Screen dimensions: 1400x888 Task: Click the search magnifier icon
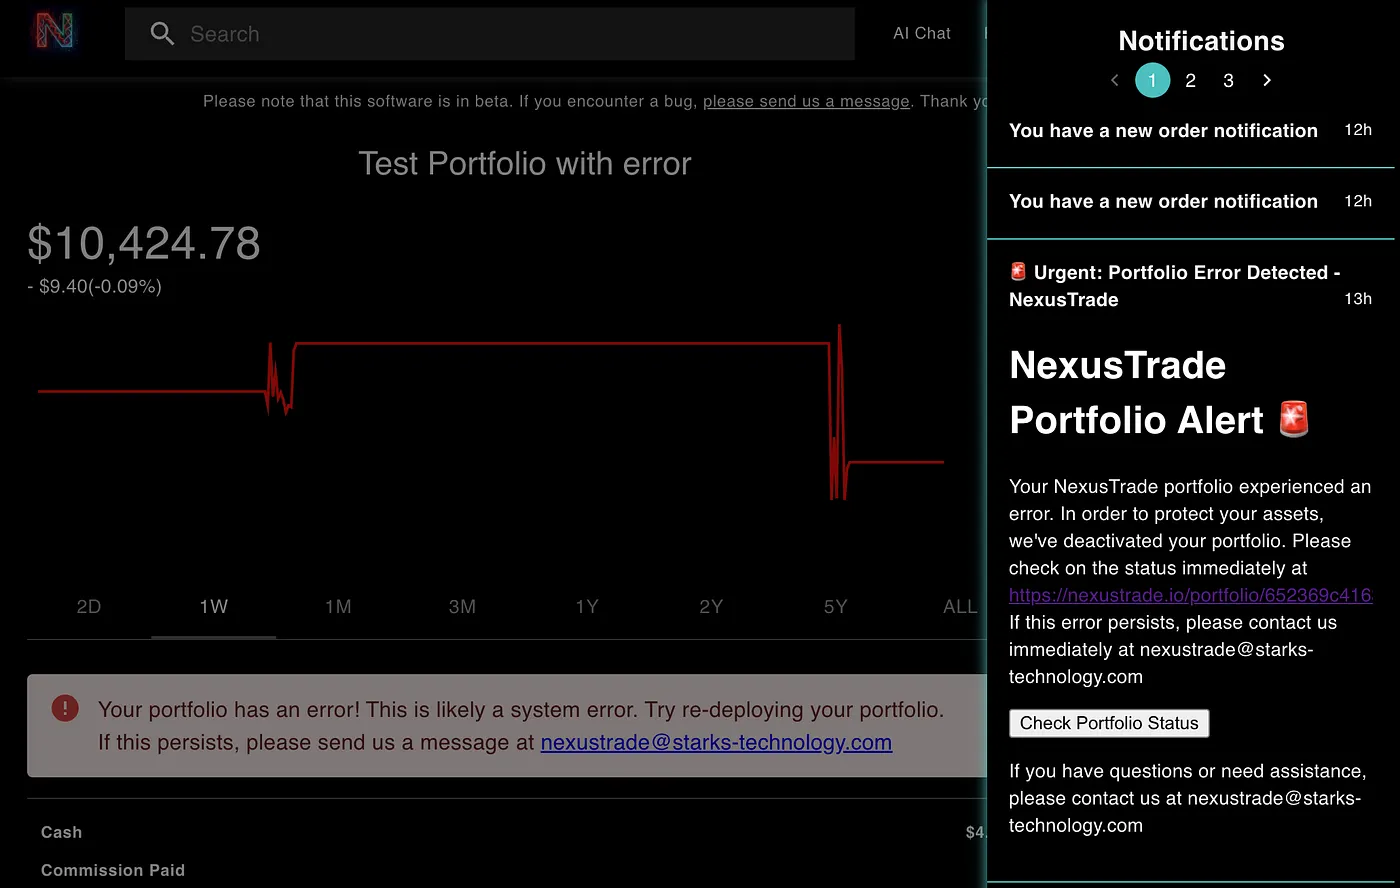(x=162, y=34)
